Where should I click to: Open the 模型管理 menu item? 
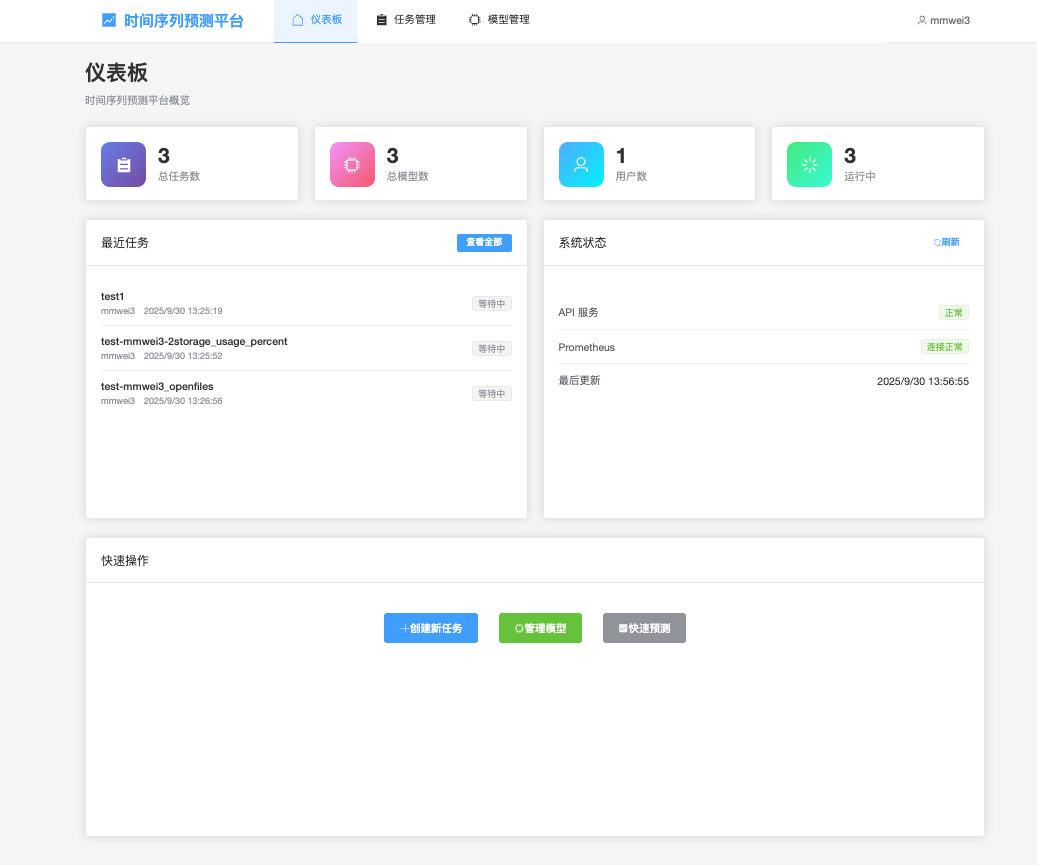[x=499, y=21]
